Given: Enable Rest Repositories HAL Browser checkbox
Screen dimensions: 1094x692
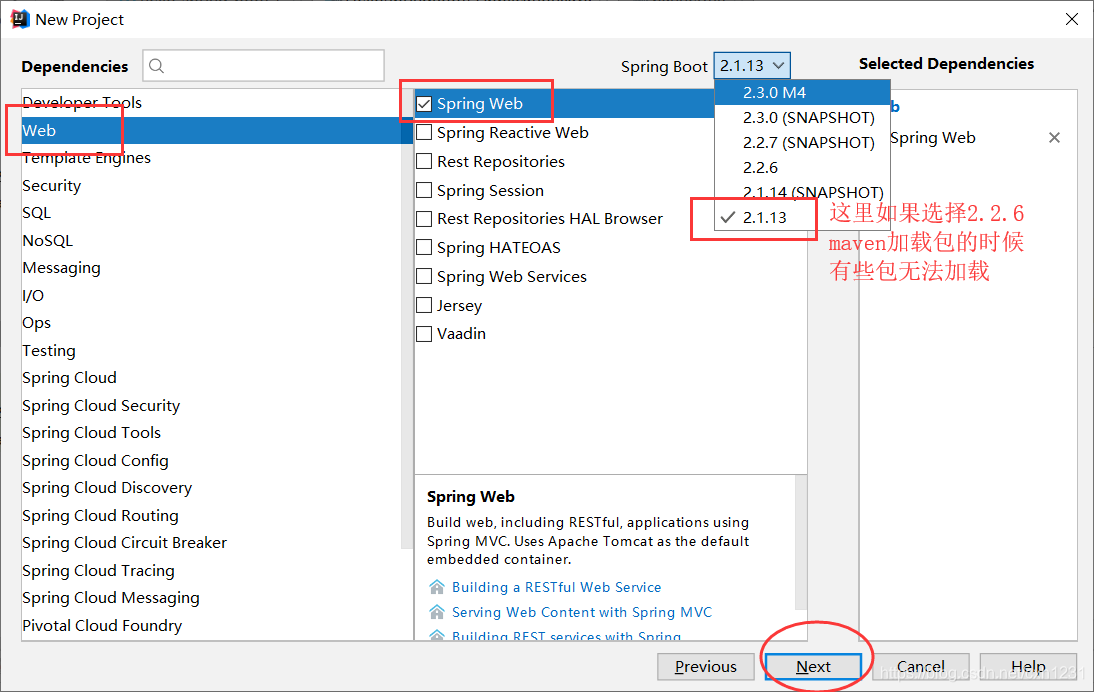Looking at the screenshot, I should tap(424, 219).
